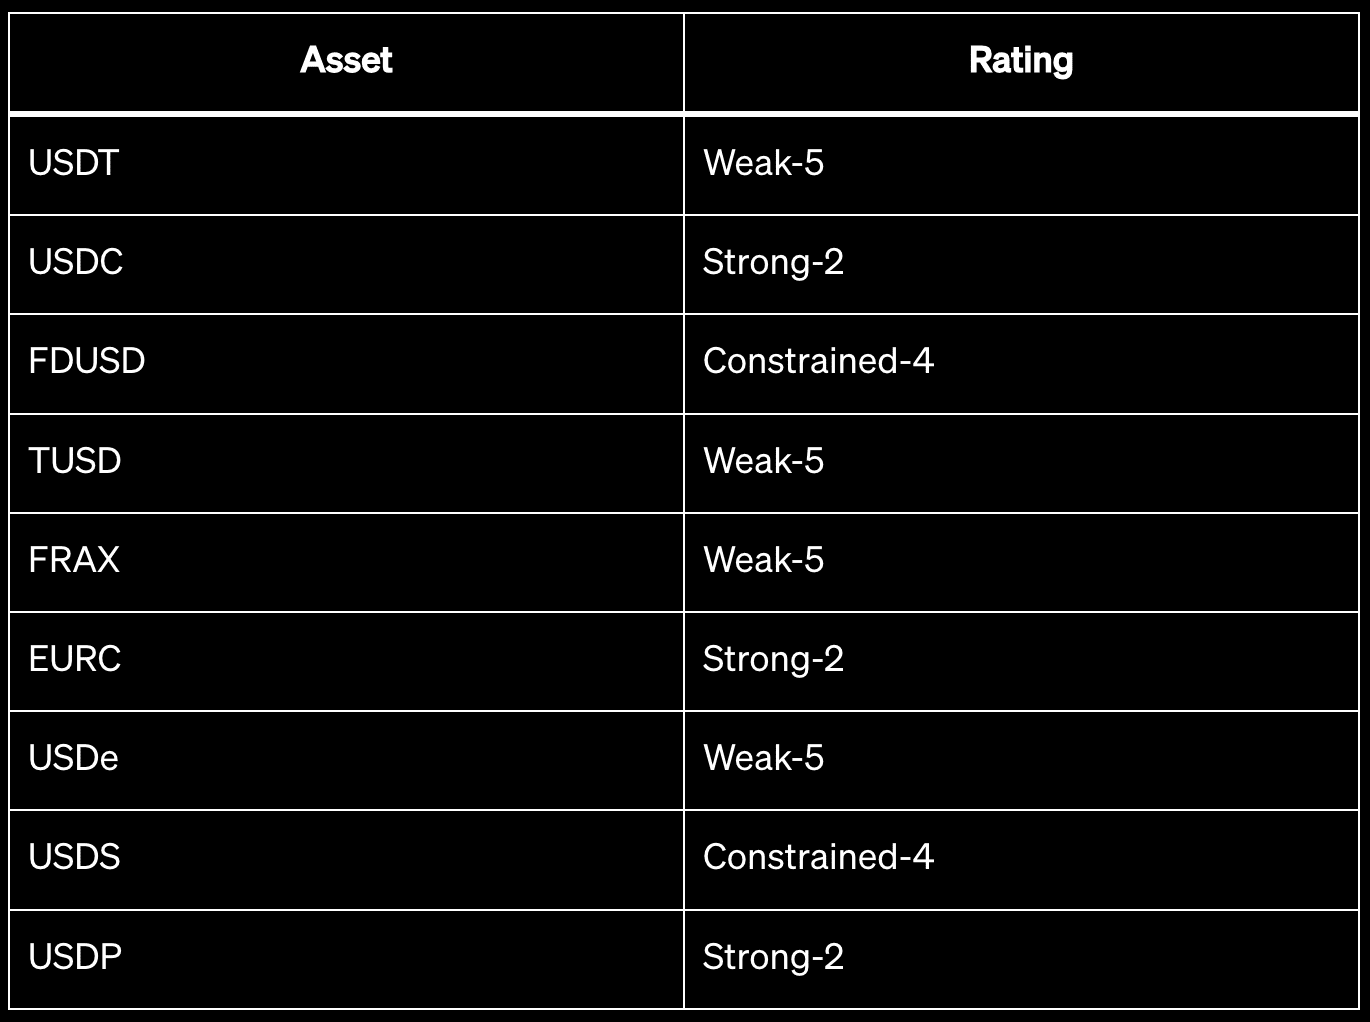Select the USDC asset cell

pos(346,264)
